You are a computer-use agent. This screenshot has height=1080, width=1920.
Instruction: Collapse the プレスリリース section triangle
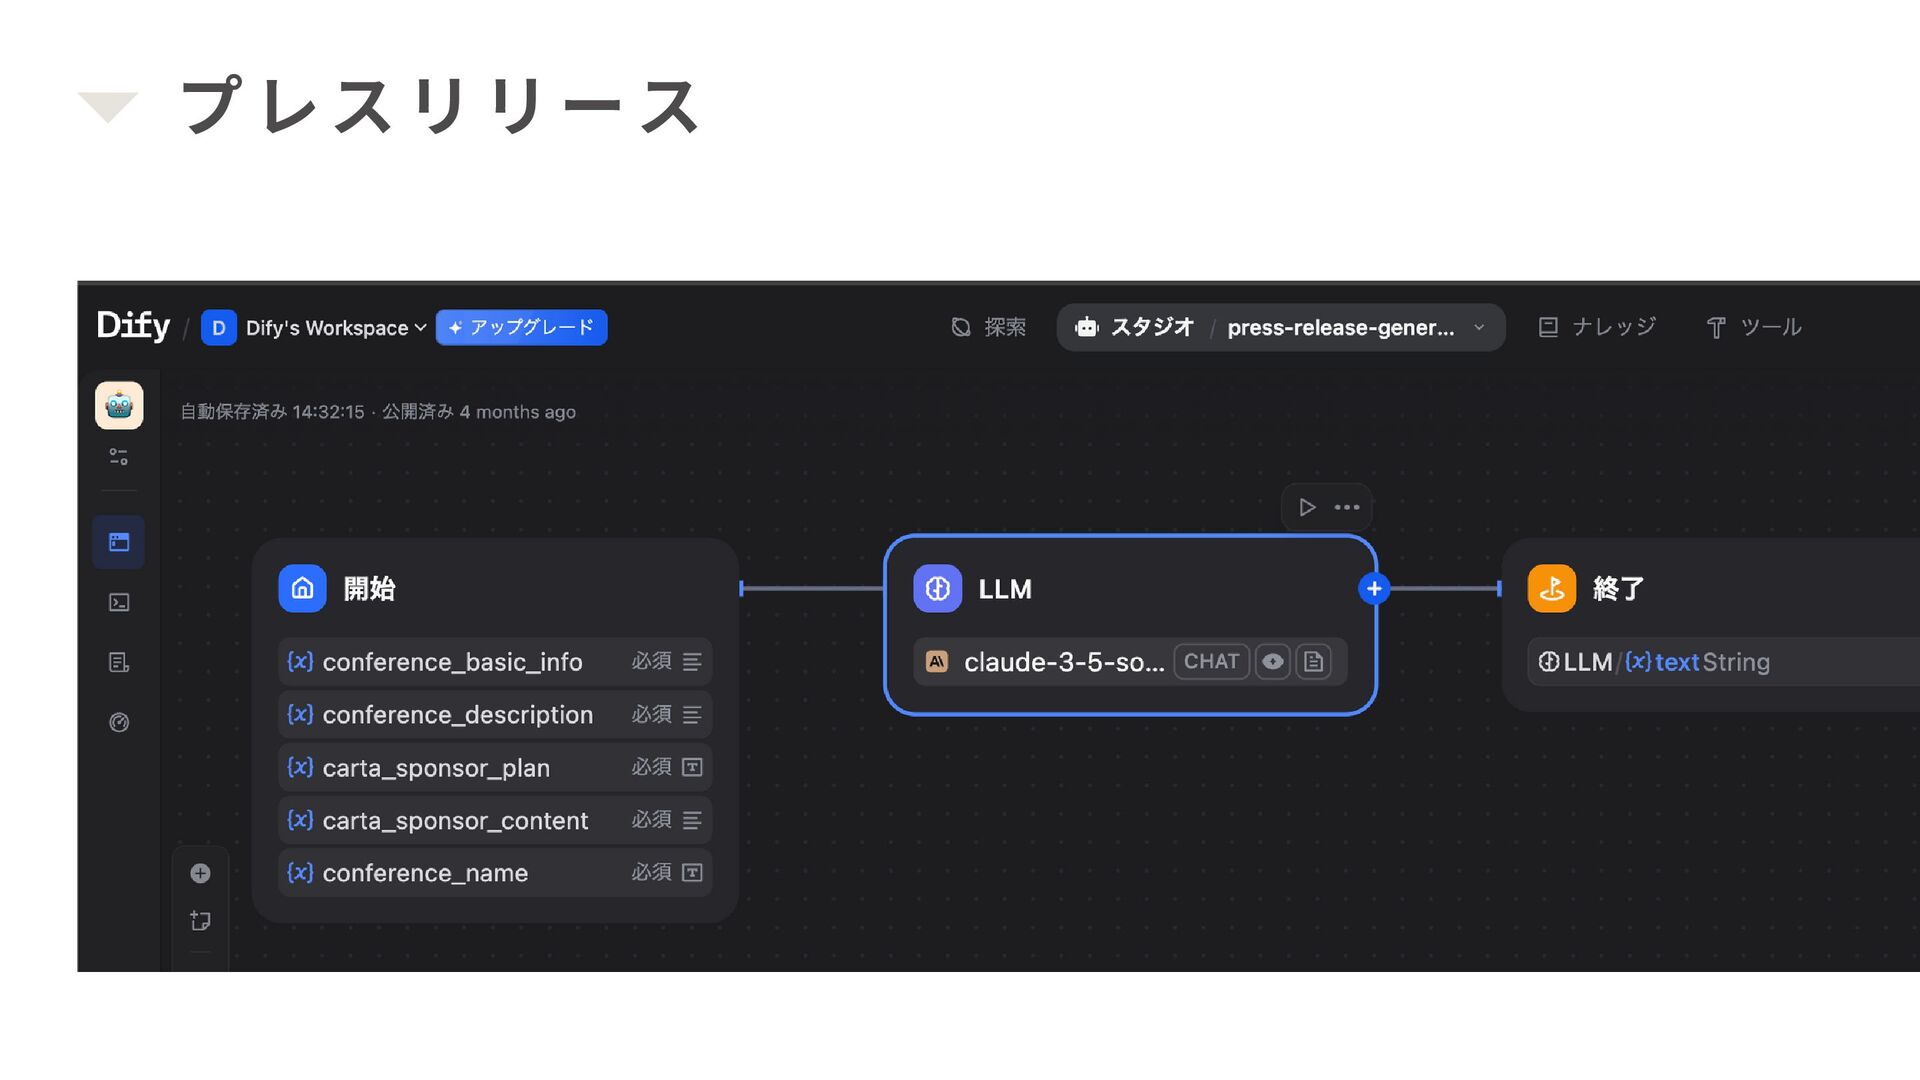tap(108, 107)
